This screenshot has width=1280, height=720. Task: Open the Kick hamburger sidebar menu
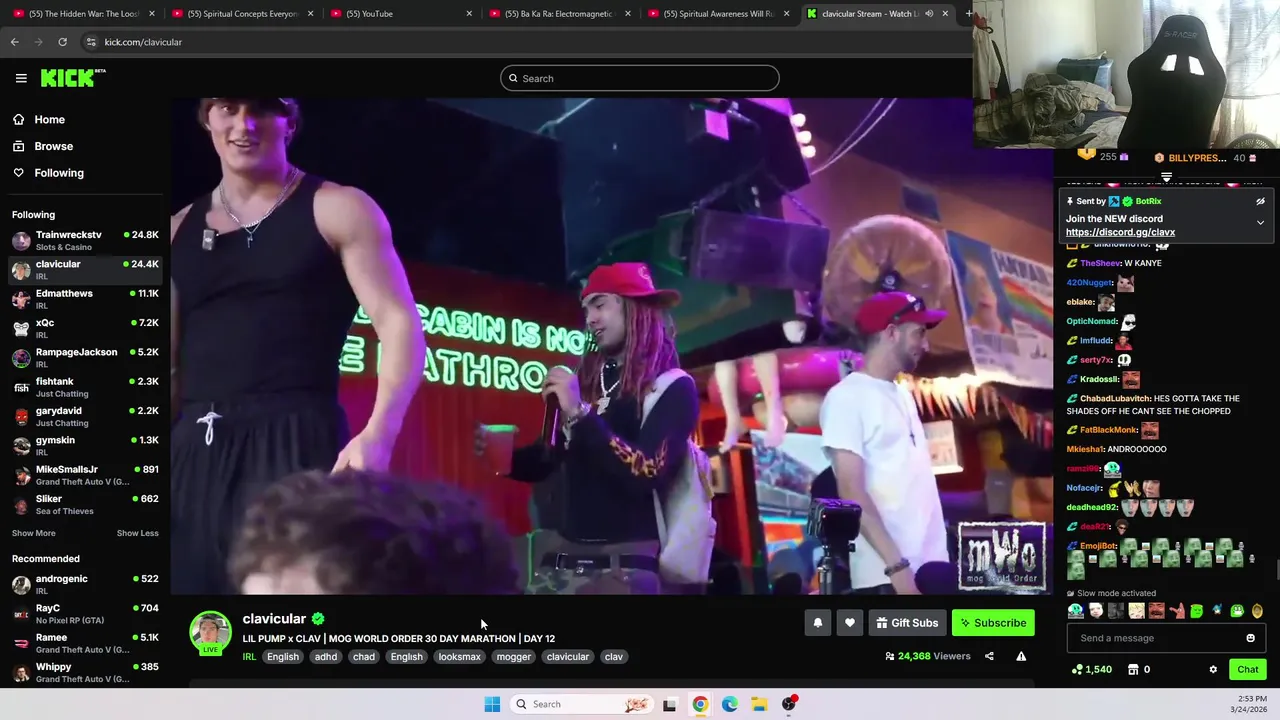[x=21, y=78]
